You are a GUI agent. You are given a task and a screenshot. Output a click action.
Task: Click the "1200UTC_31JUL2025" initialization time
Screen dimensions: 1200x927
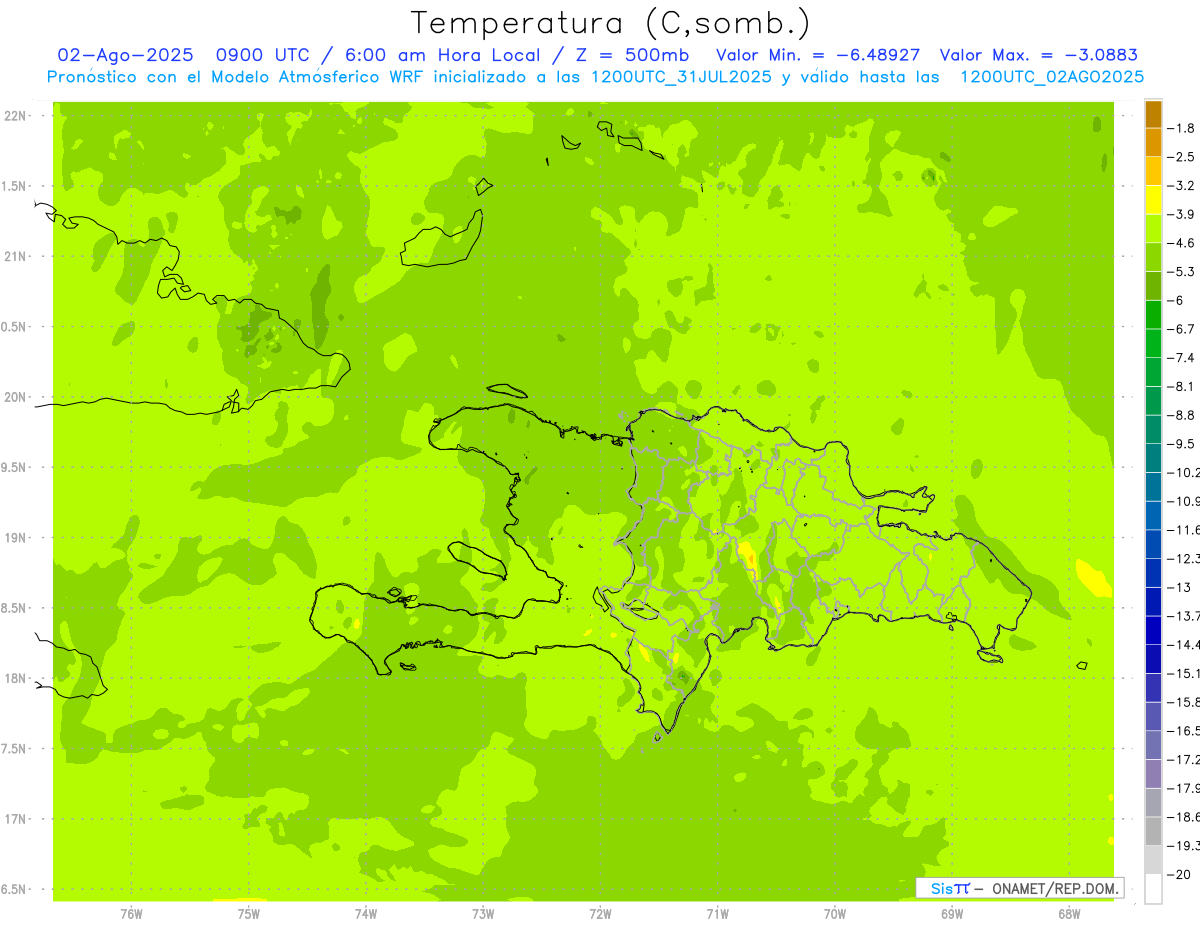(x=681, y=76)
